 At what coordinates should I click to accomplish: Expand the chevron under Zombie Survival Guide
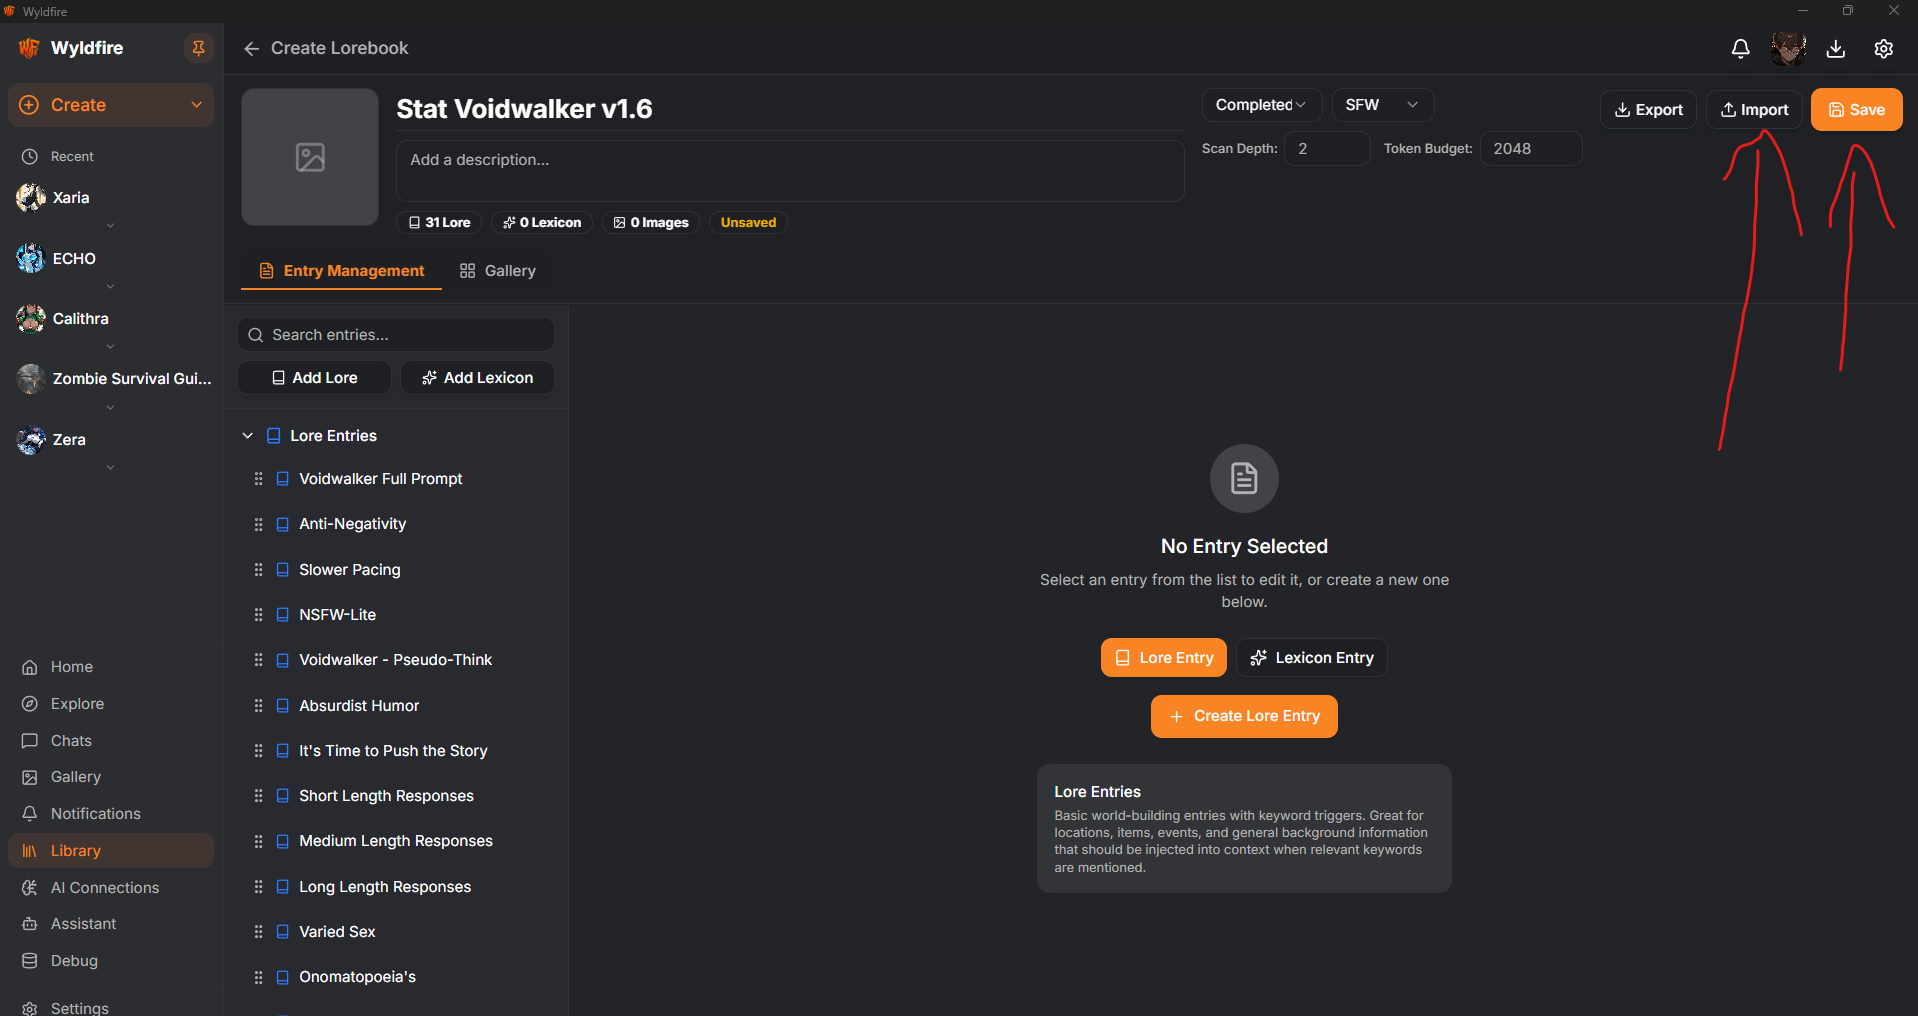click(x=110, y=408)
